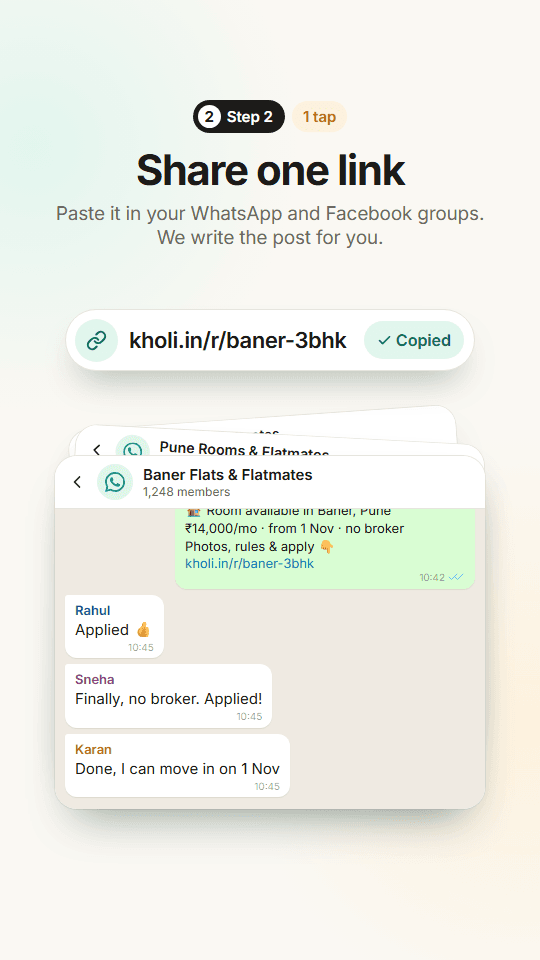540x960 pixels.
Task: Click the "Share one link" heading
Action: pyautogui.click(x=270, y=170)
